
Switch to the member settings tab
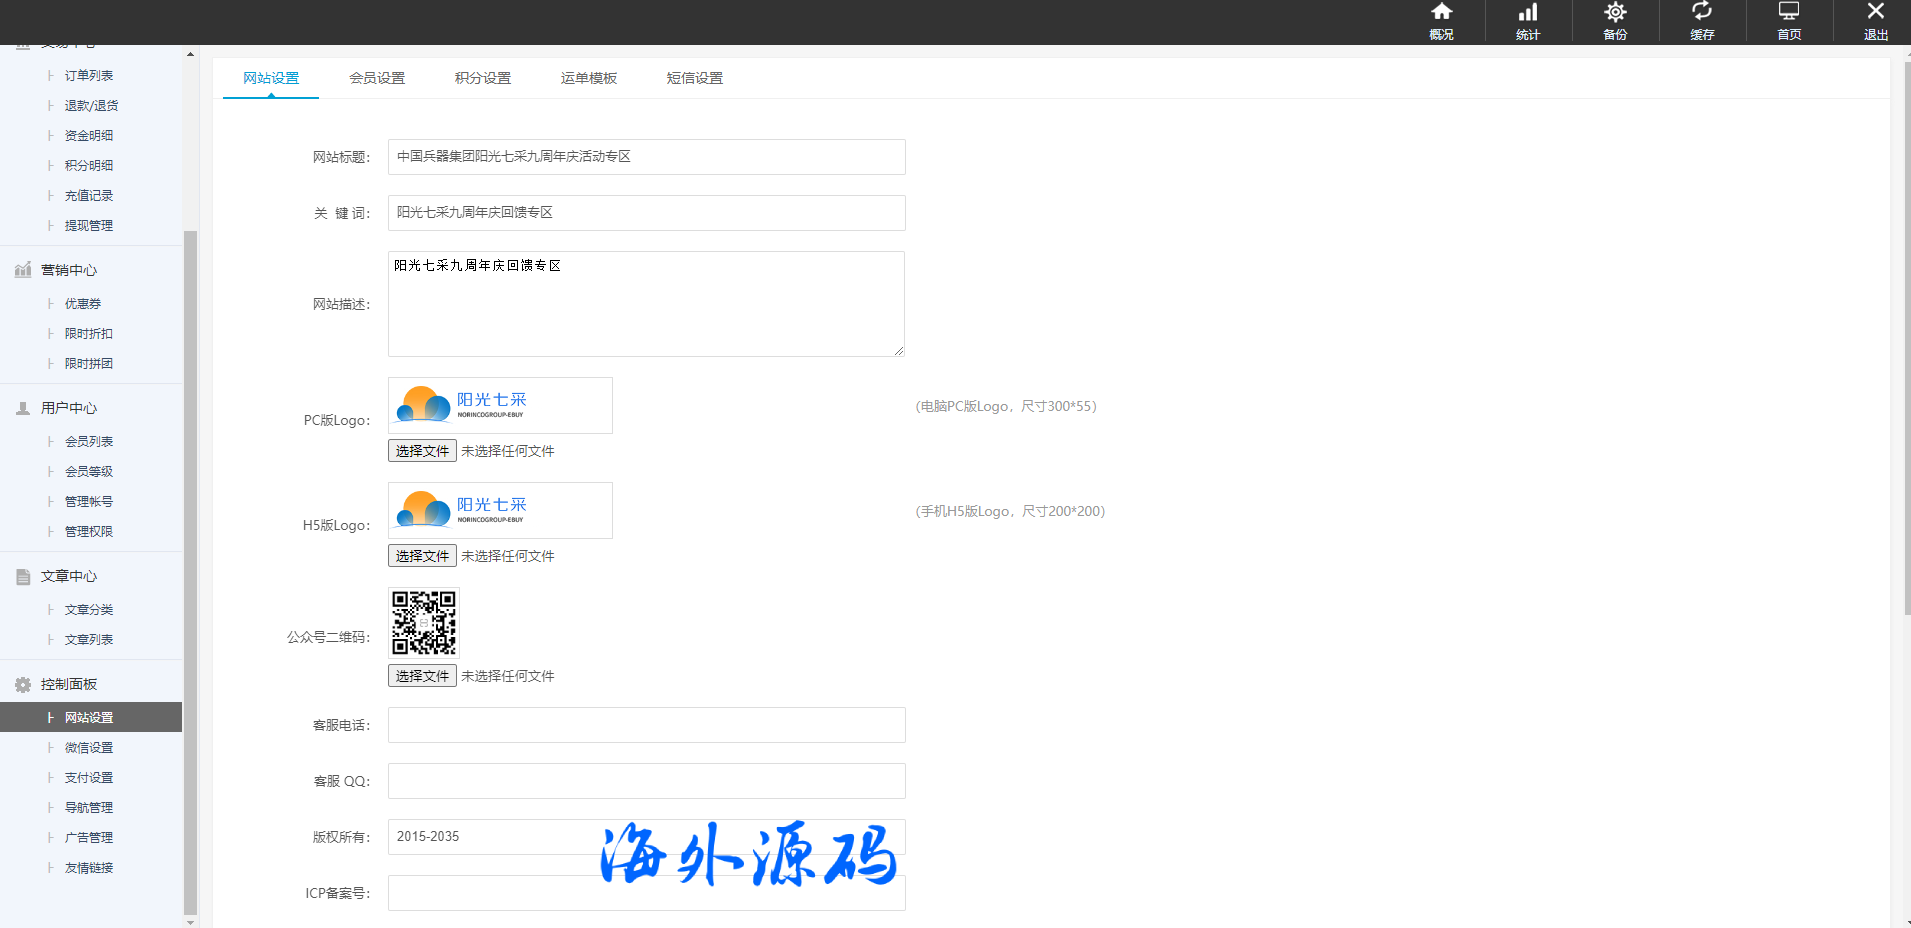377,78
